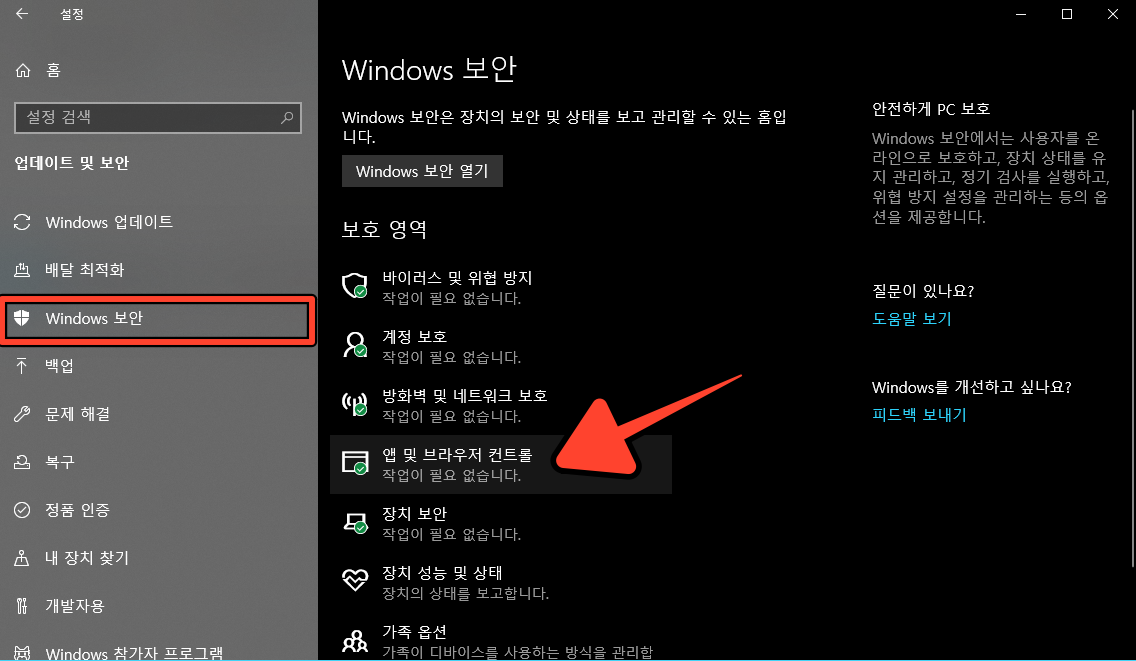Open 장치 보안 protection area
The width and height of the screenshot is (1136, 661).
point(501,523)
